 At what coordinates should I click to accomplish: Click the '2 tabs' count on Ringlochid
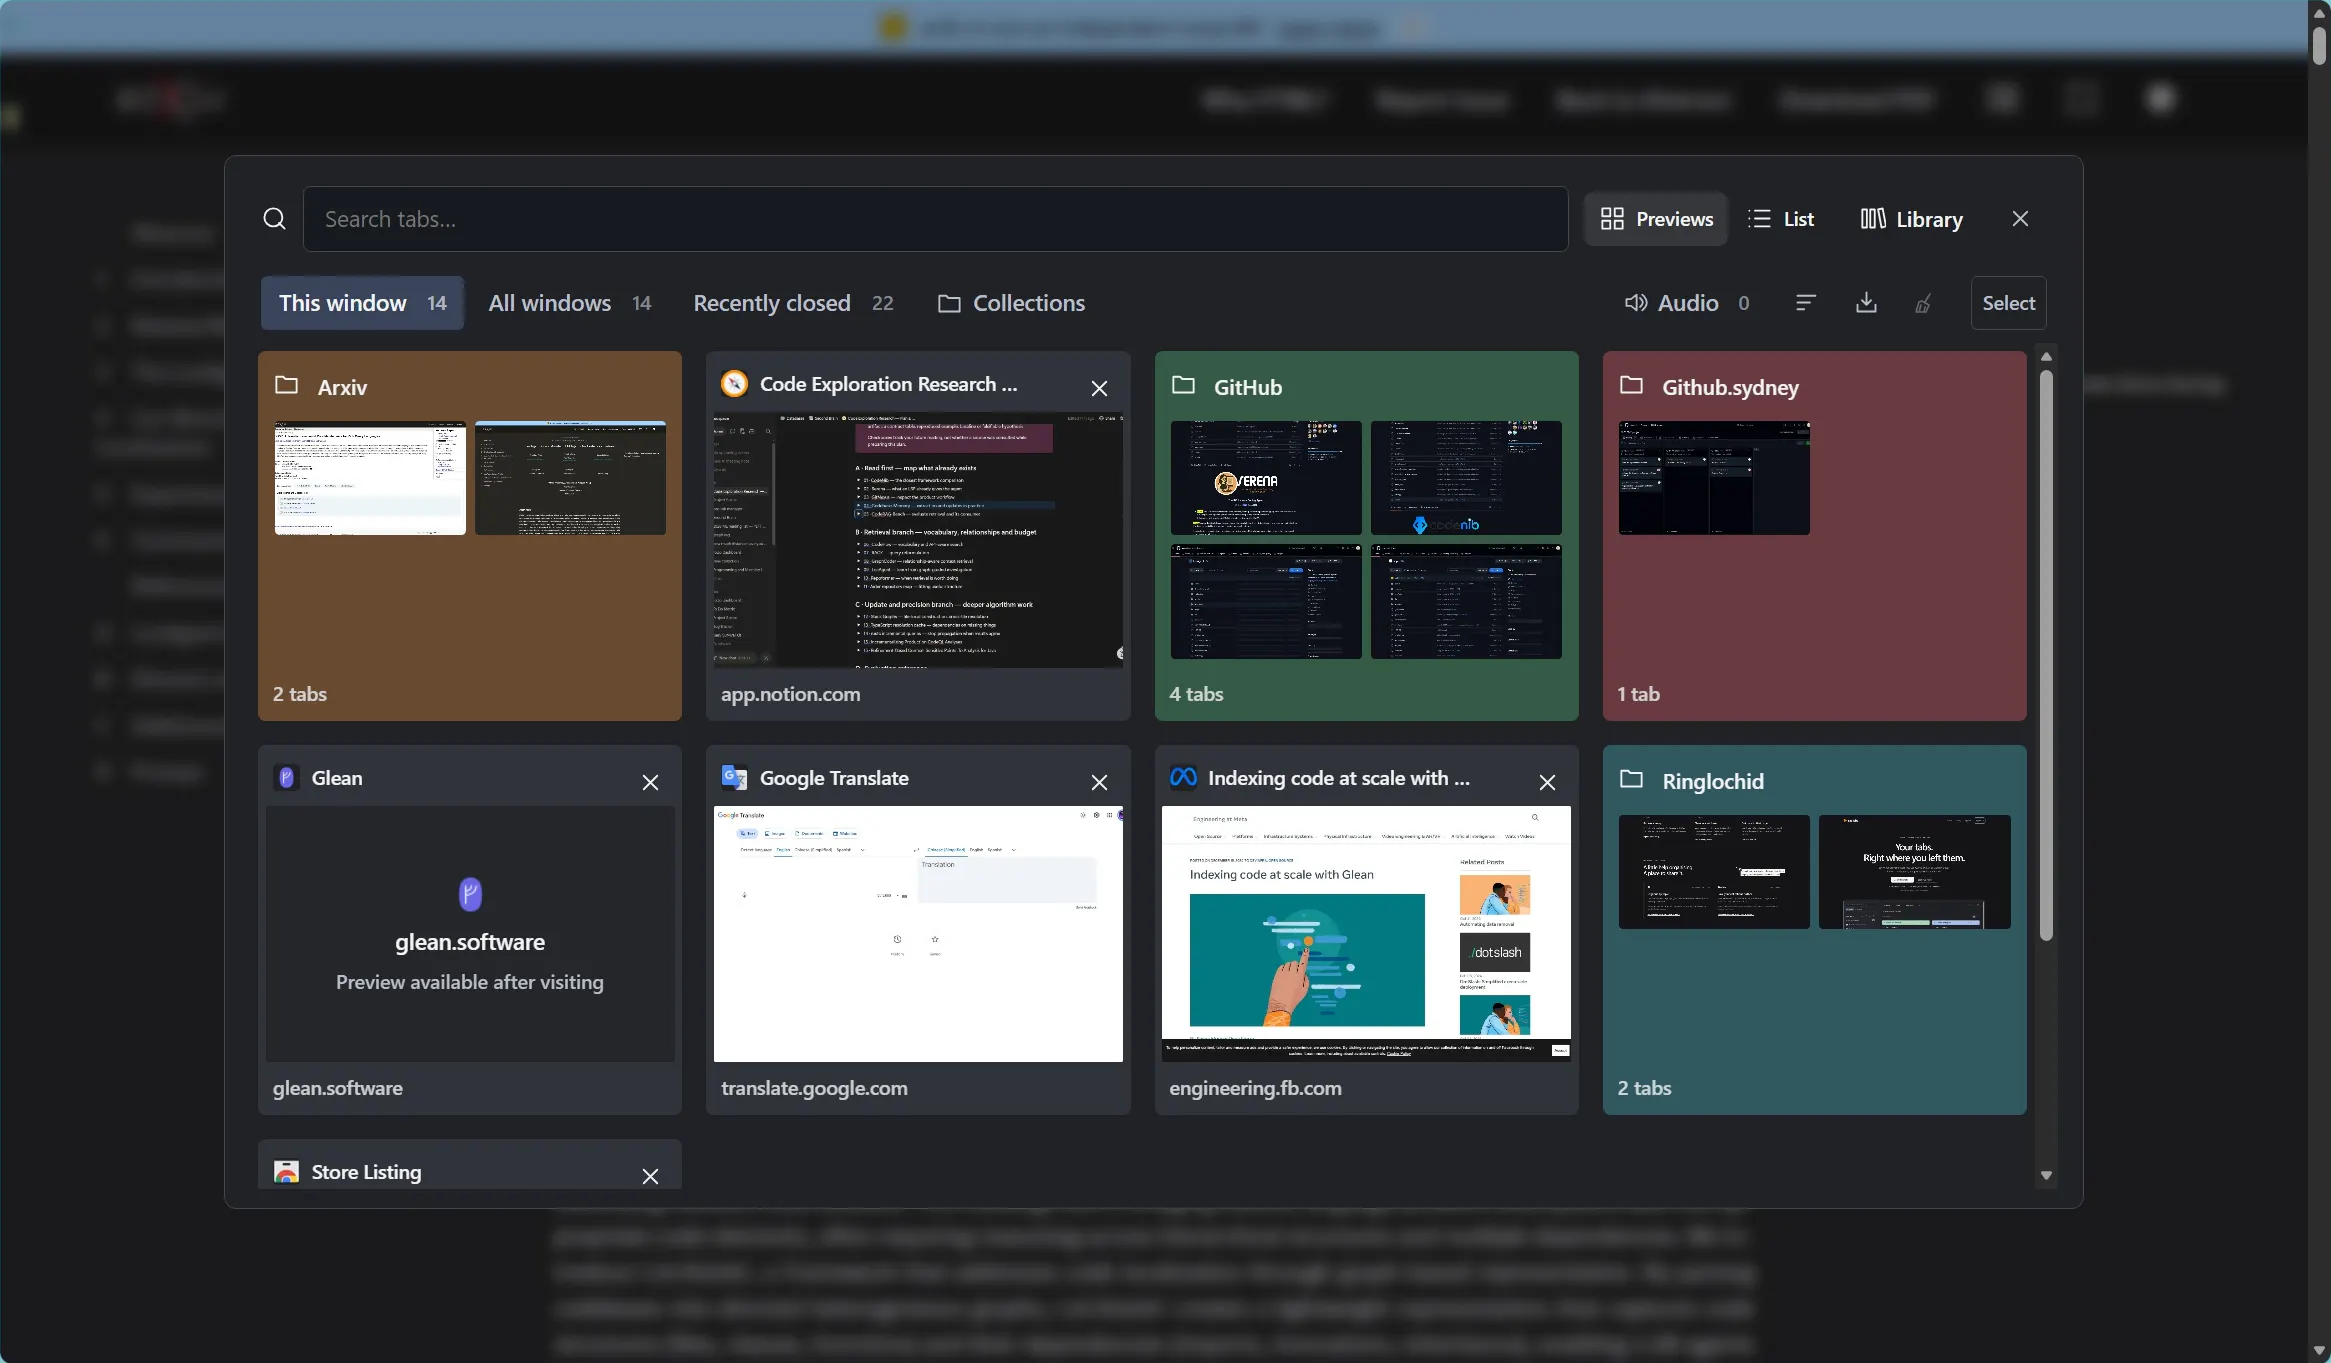click(x=1644, y=1088)
